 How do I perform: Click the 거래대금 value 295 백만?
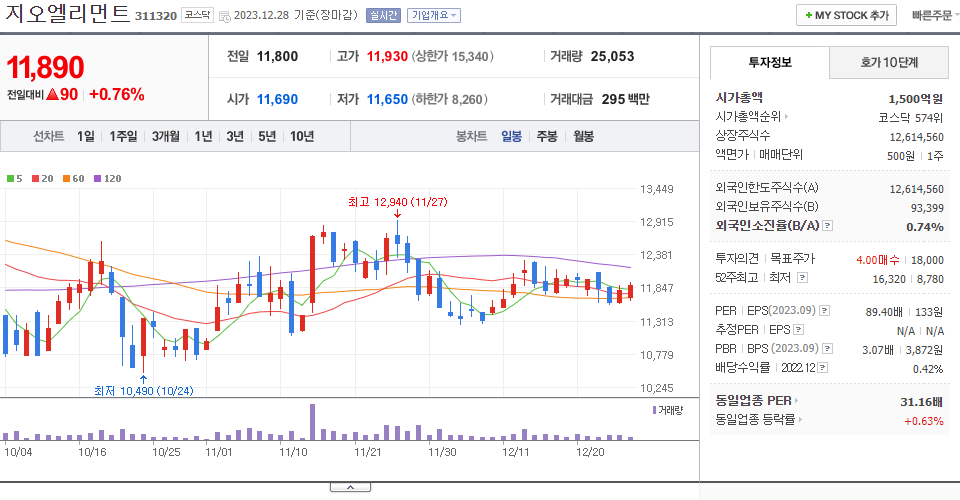625,99
